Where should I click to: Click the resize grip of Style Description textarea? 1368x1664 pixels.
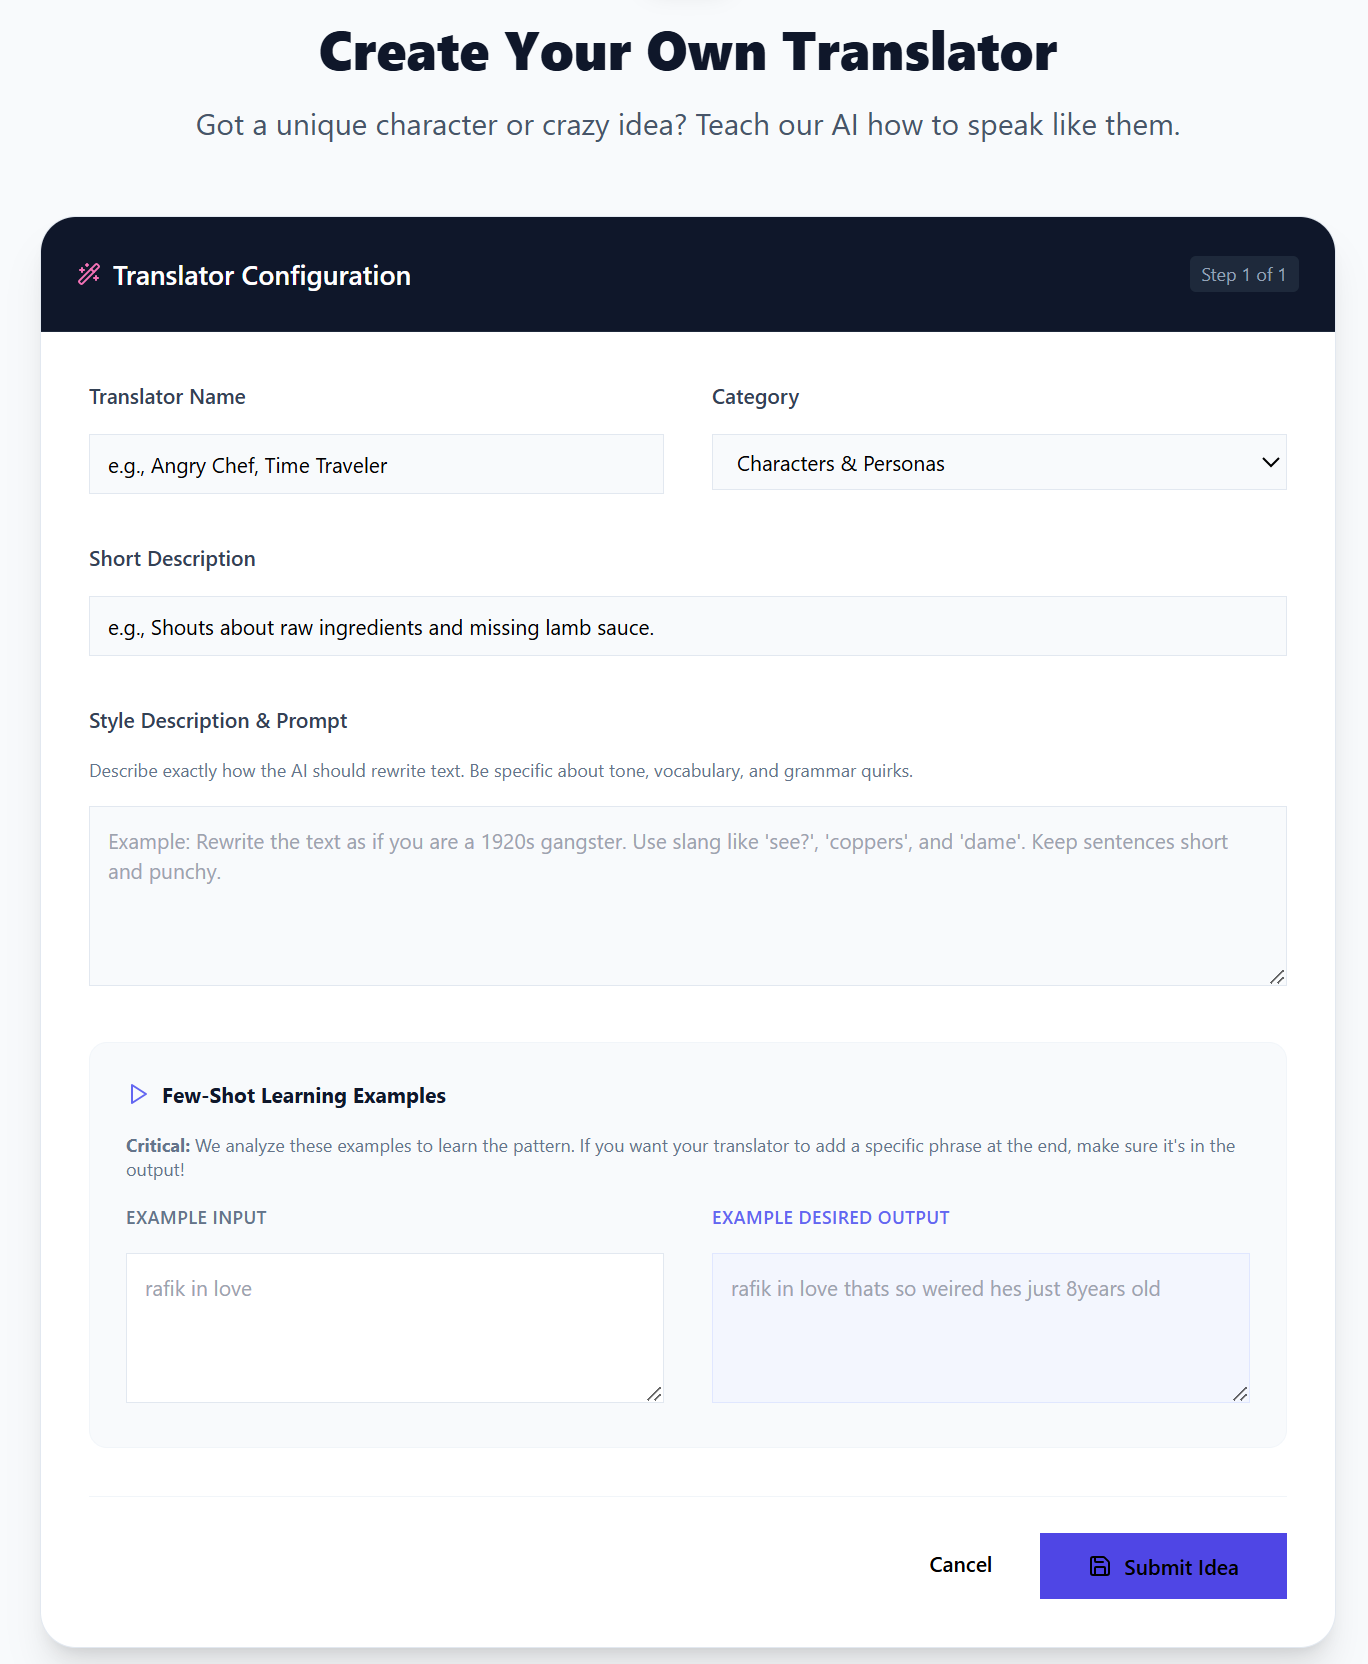1277,976
